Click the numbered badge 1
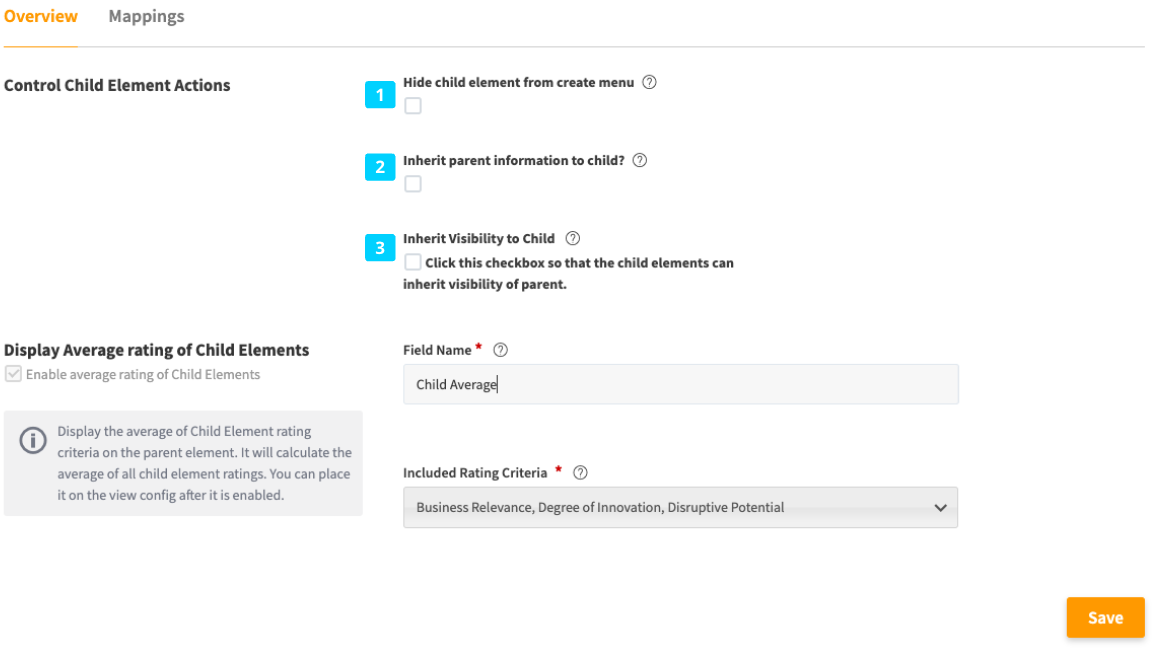Screen dimensions: 1155x648 click(x=380, y=96)
